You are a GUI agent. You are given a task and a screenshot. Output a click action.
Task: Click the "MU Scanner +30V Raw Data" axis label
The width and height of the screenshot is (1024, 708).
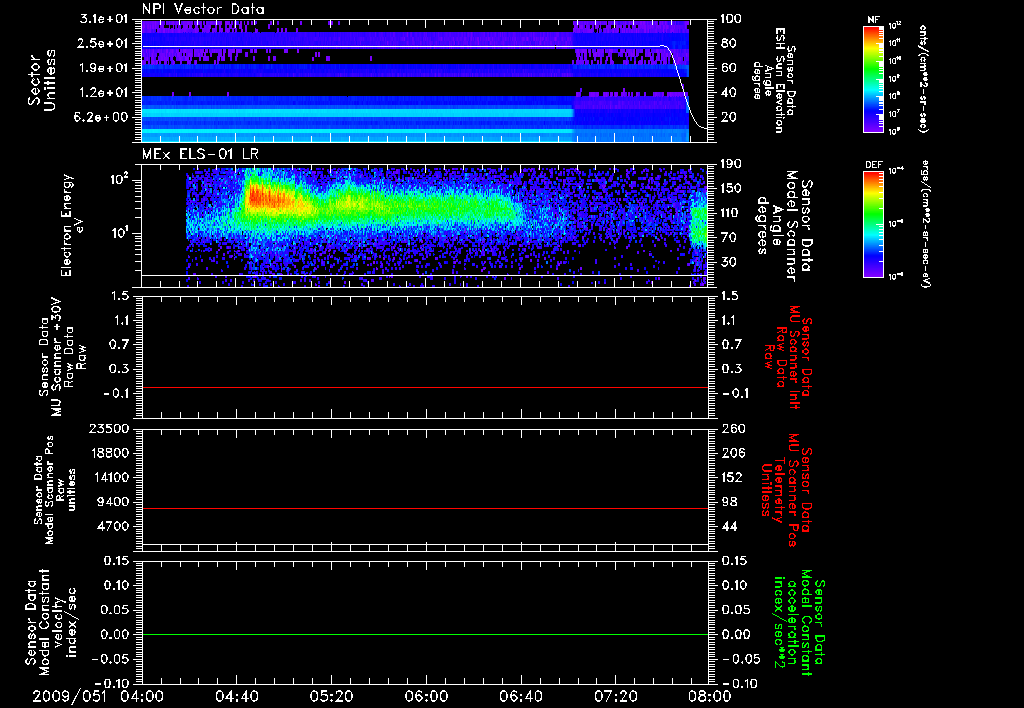coord(62,357)
